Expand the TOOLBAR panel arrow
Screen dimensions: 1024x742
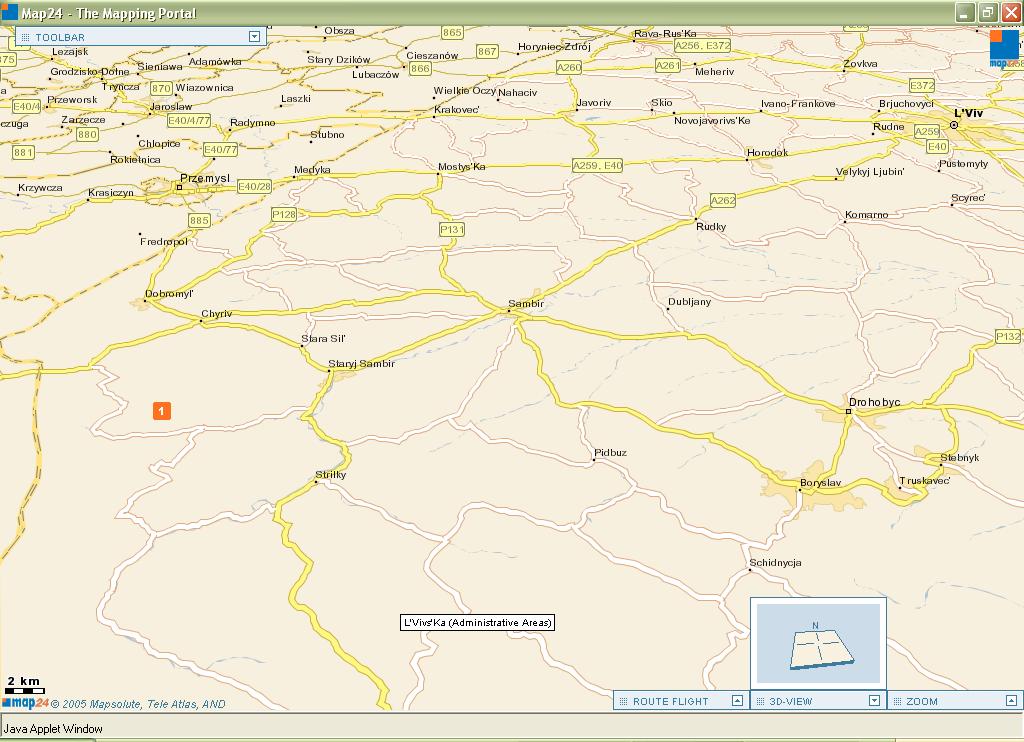[x=254, y=37]
